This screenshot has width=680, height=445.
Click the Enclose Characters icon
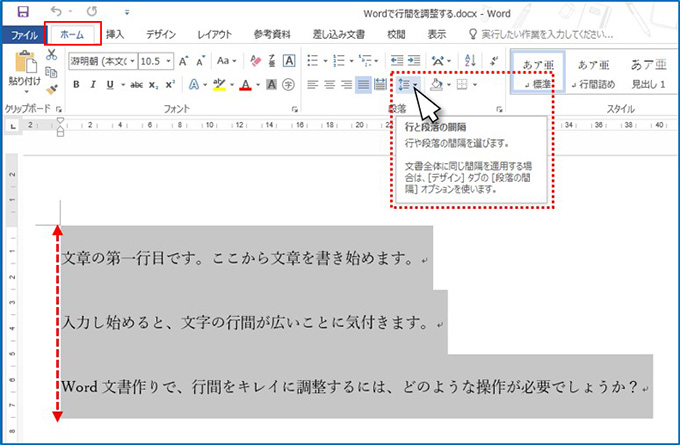pos(288,85)
